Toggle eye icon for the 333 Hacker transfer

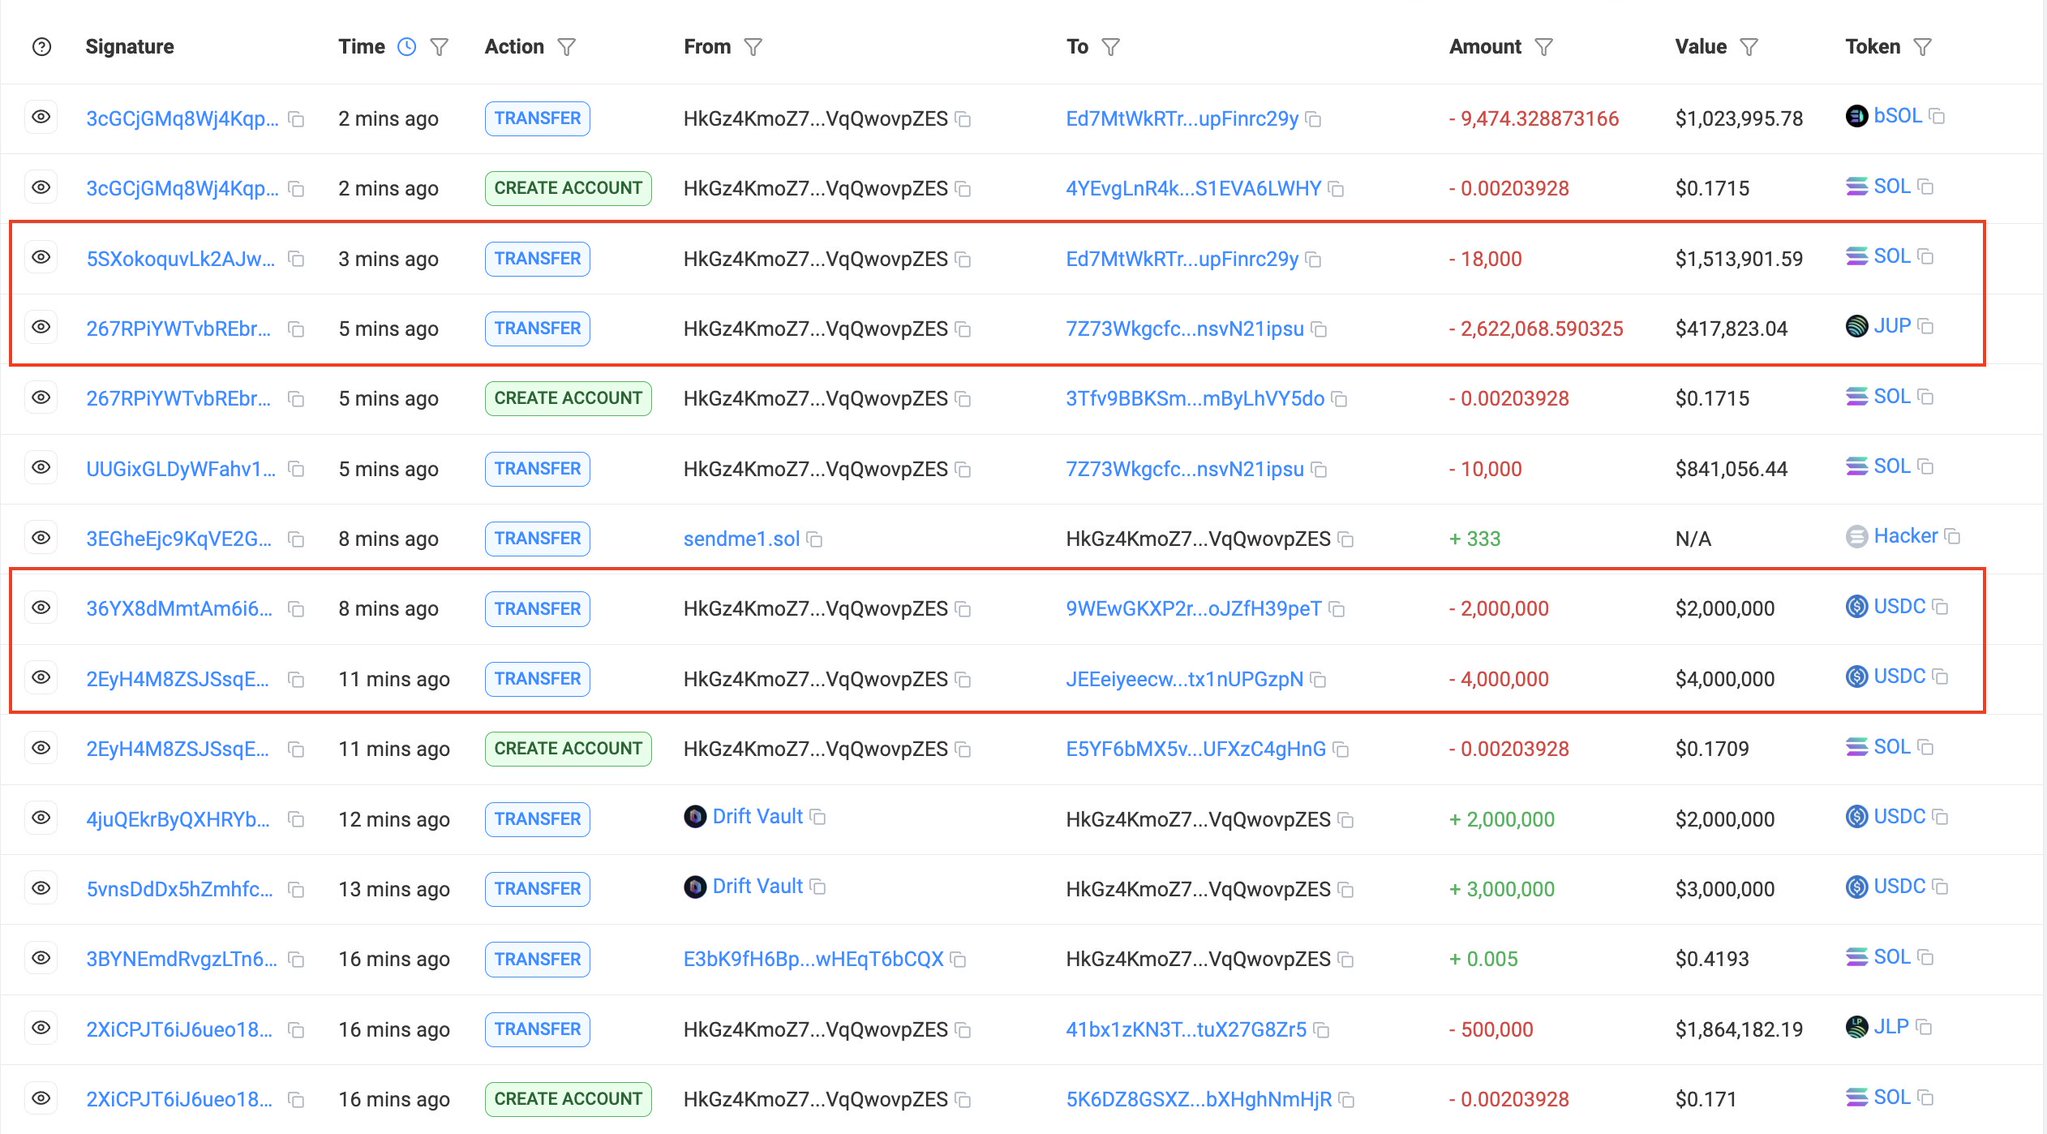coord(41,538)
